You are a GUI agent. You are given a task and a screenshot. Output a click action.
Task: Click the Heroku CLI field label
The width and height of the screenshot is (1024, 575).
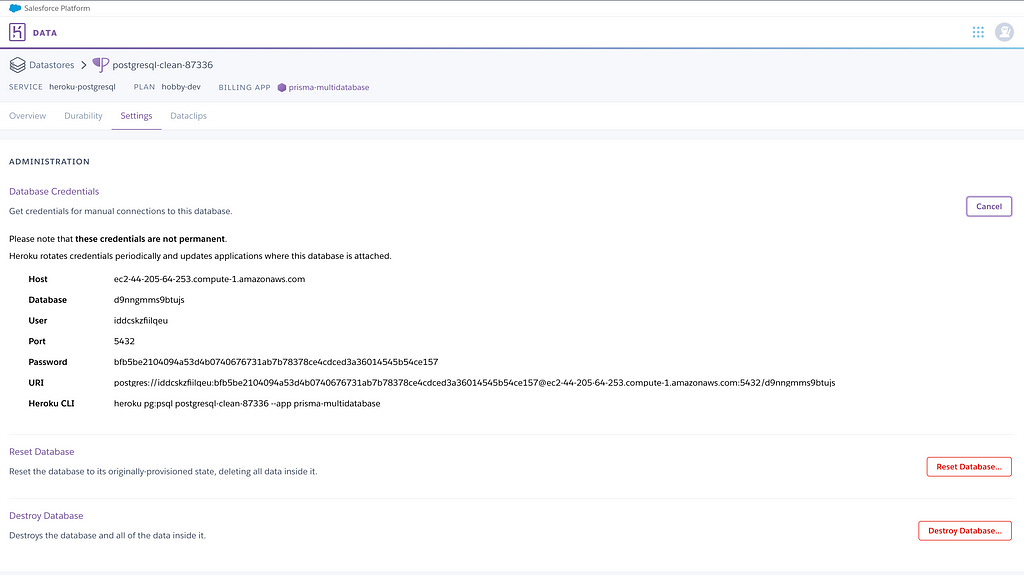click(52, 404)
